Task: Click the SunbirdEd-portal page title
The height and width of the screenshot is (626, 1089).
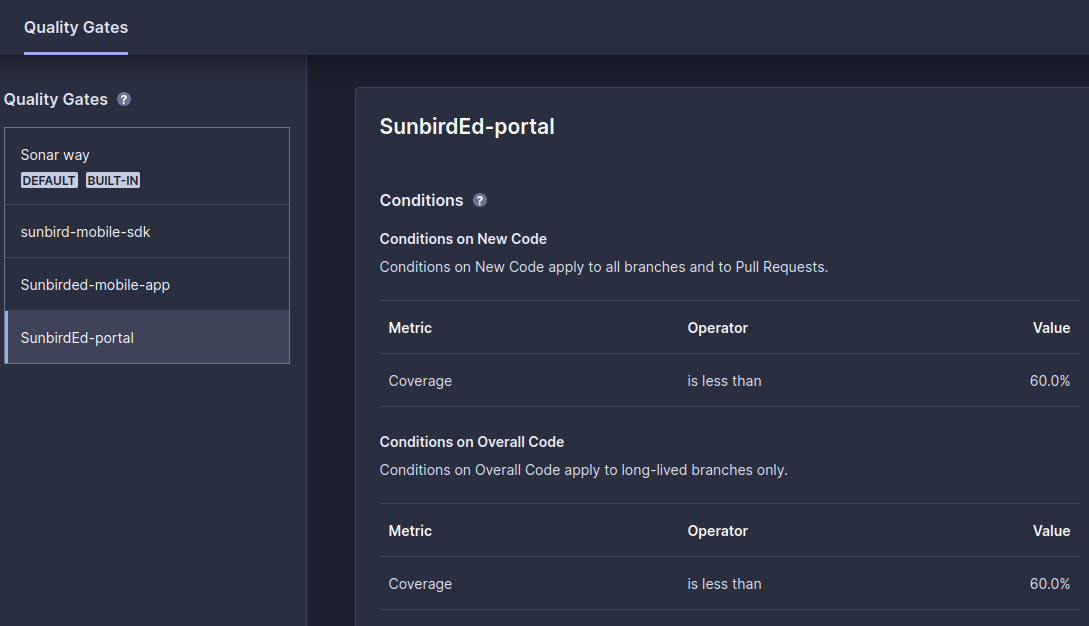Action: coord(466,126)
